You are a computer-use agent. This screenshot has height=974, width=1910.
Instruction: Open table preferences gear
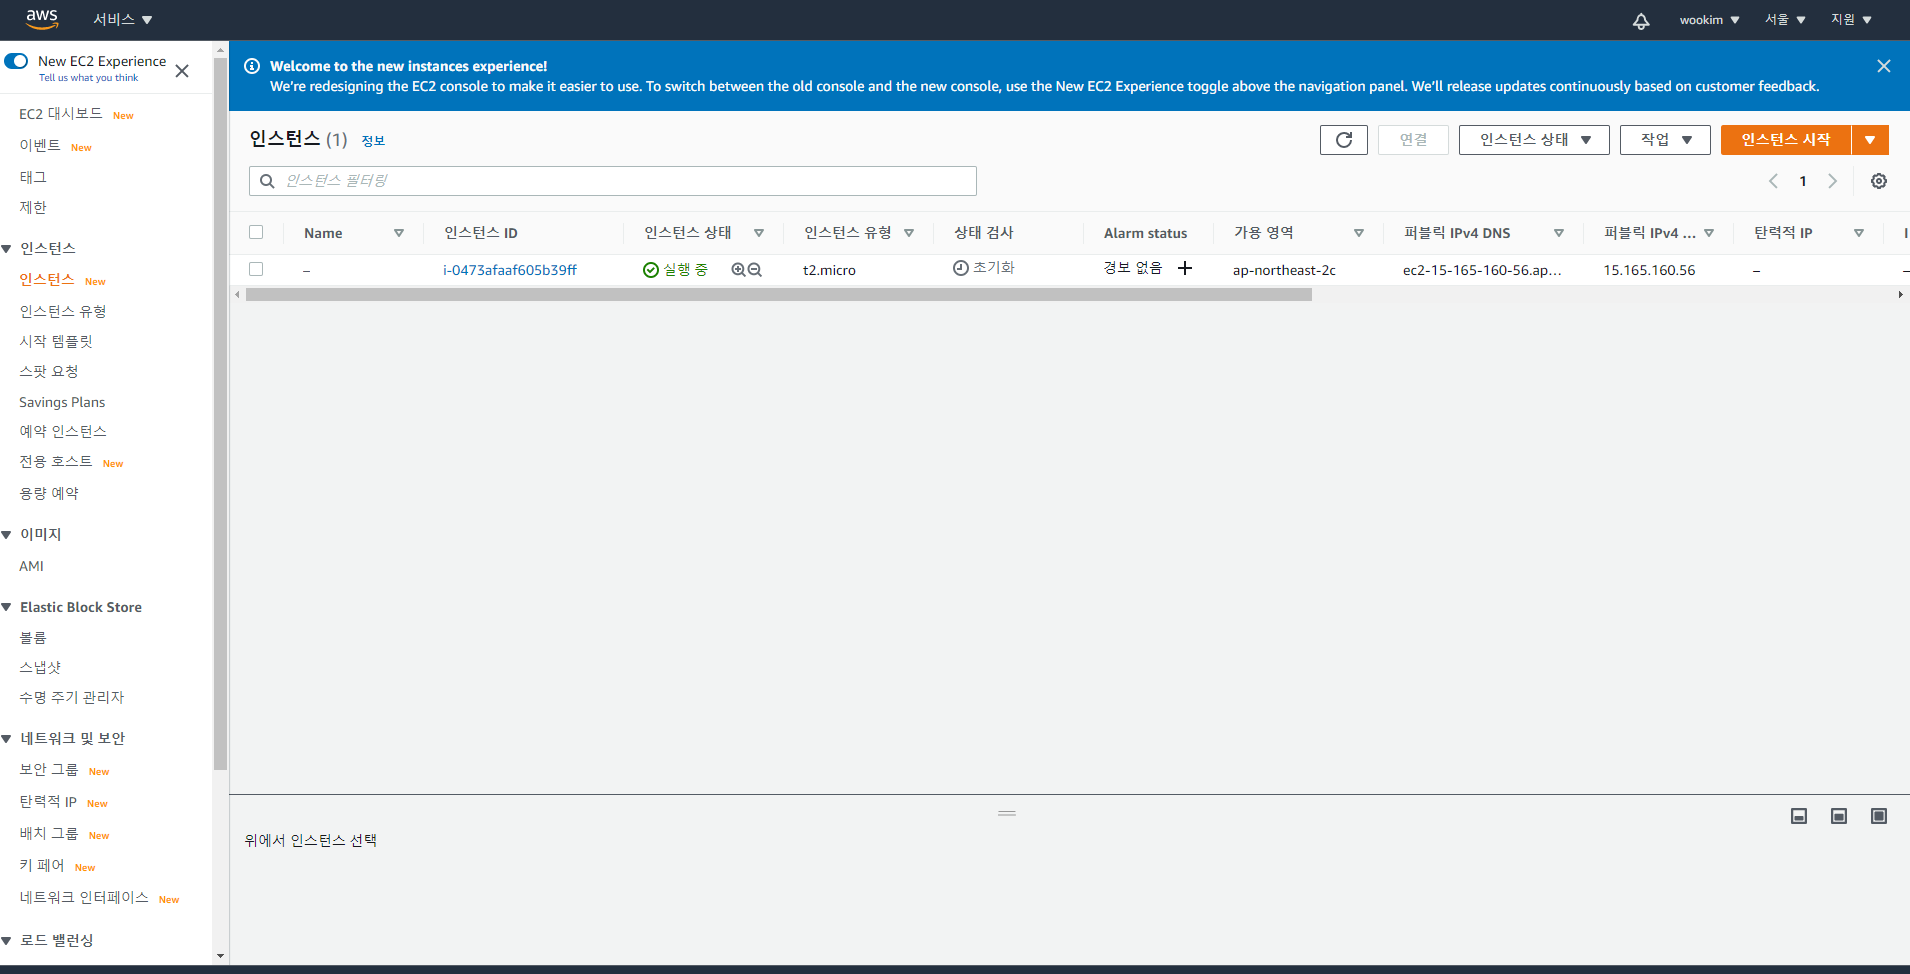coord(1879,181)
